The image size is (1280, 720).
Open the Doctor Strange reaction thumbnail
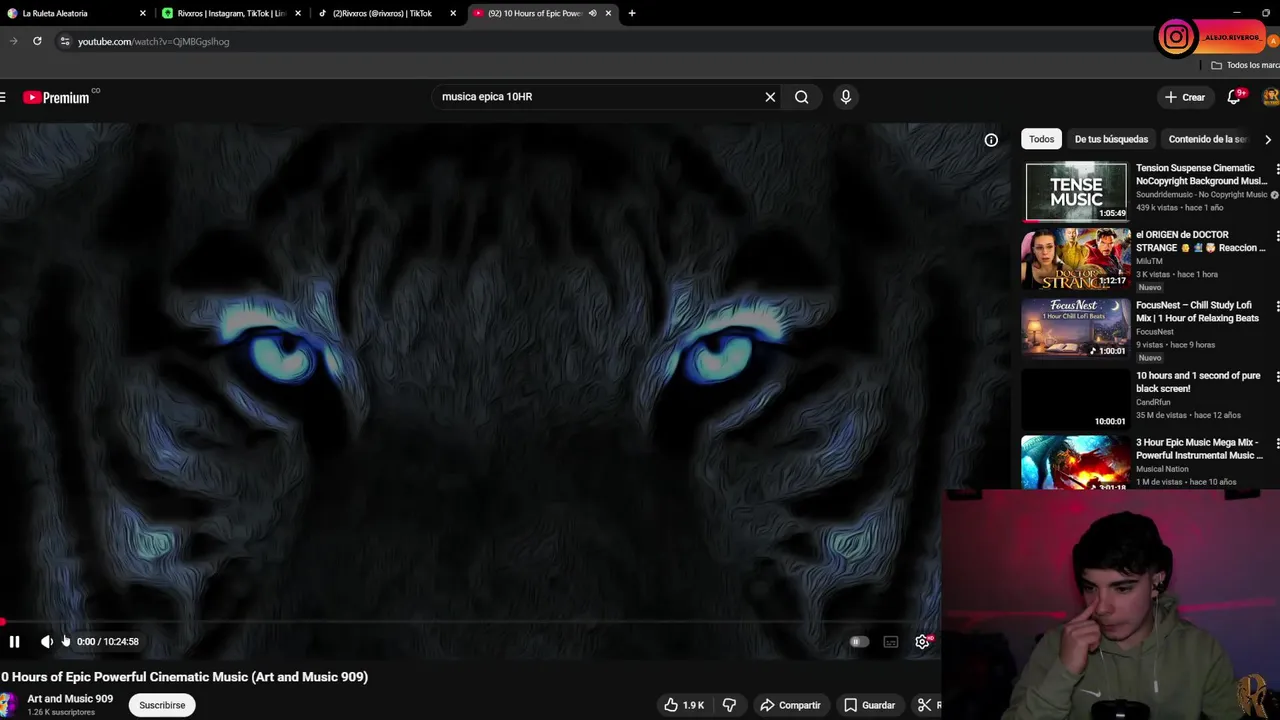(1076, 258)
